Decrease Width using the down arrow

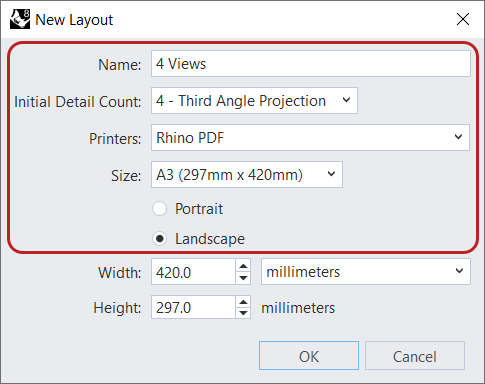pyautogui.click(x=243, y=278)
